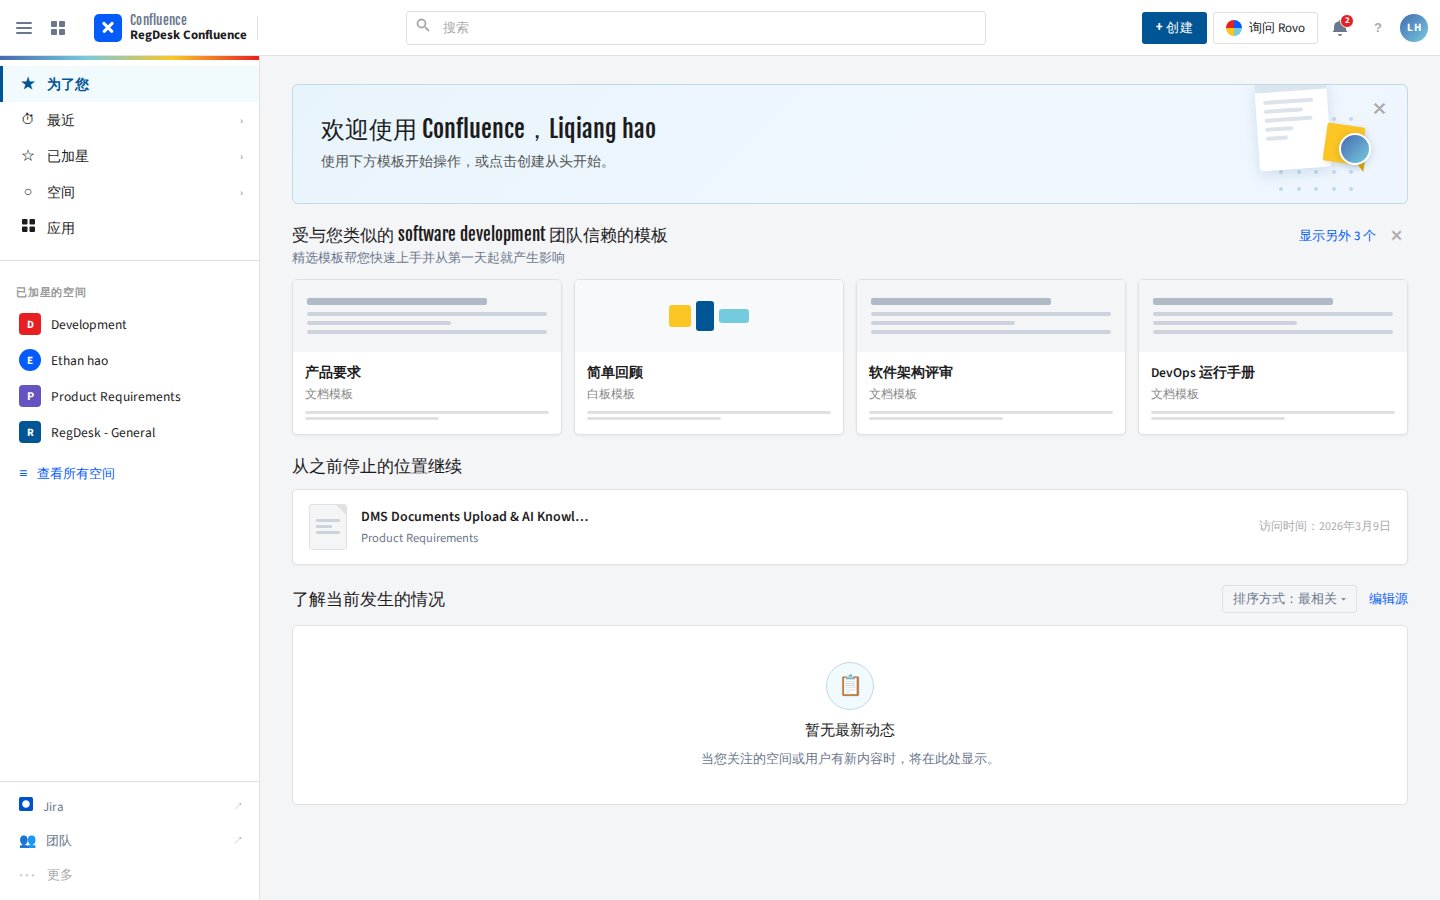Expand the 最近 submenu arrow
The height and width of the screenshot is (900, 1440).
[x=241, y=121]
